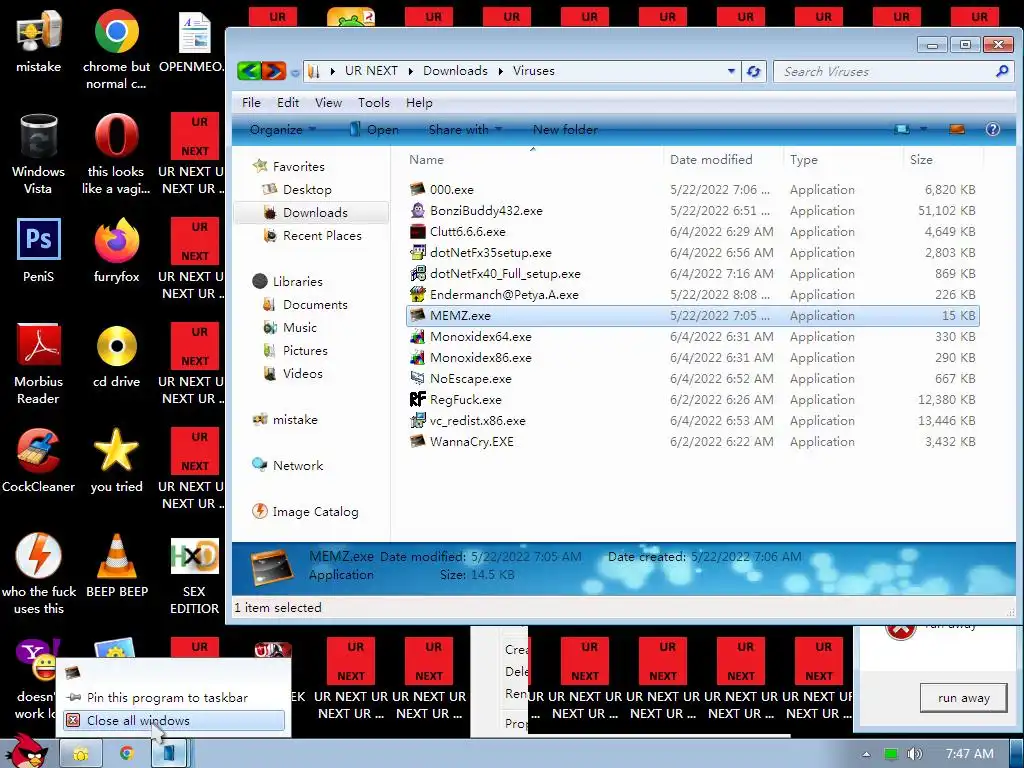Open the Edit menu
Viewport: 1024px width, 768px height.
click(x=287, y=103)
